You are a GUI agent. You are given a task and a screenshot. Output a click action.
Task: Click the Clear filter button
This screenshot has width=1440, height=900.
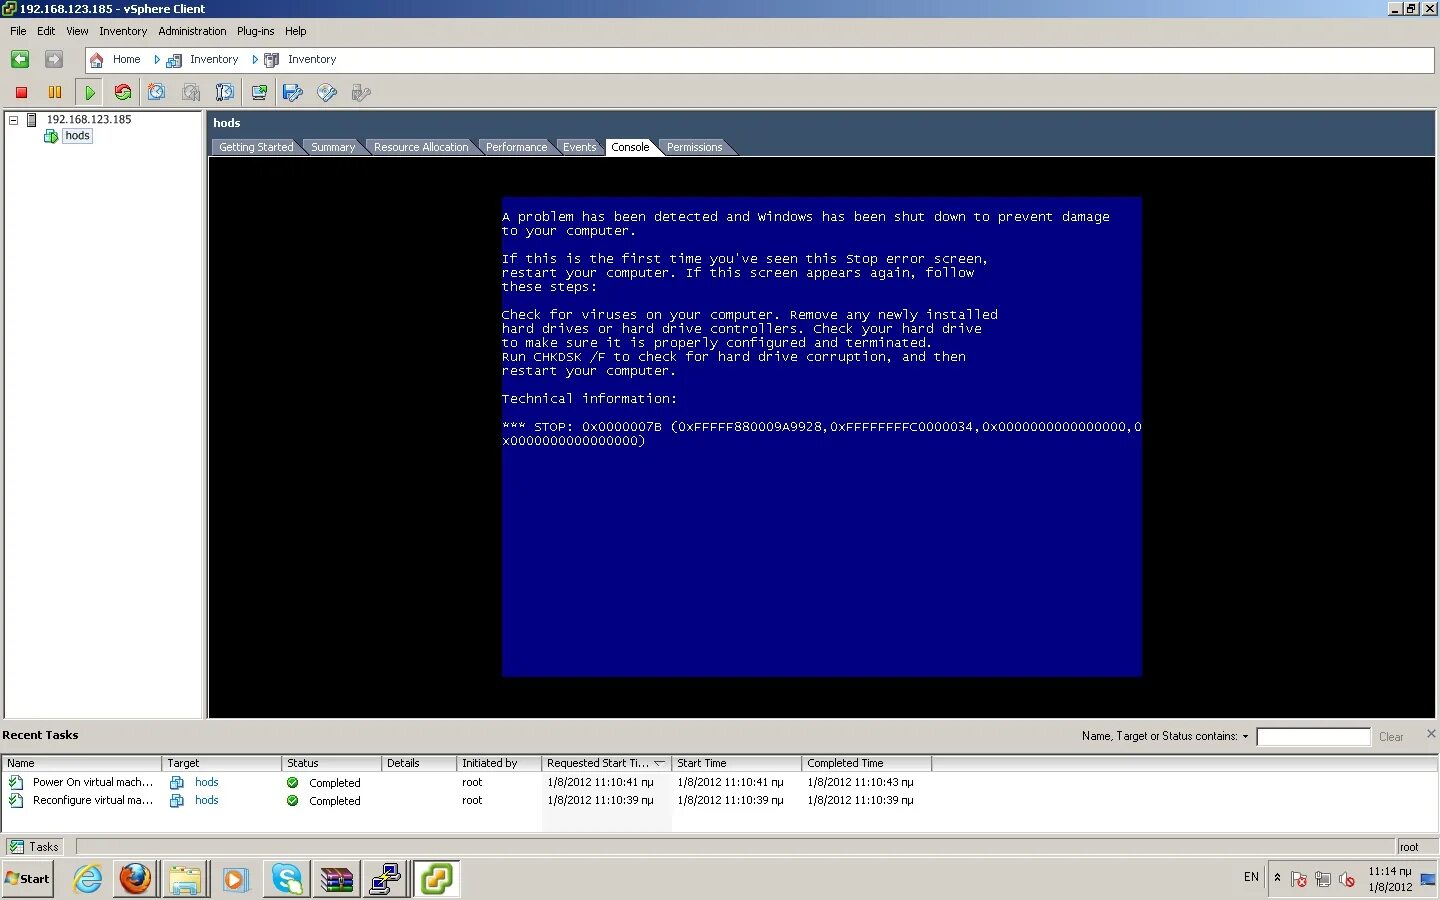pos(1391,737)
